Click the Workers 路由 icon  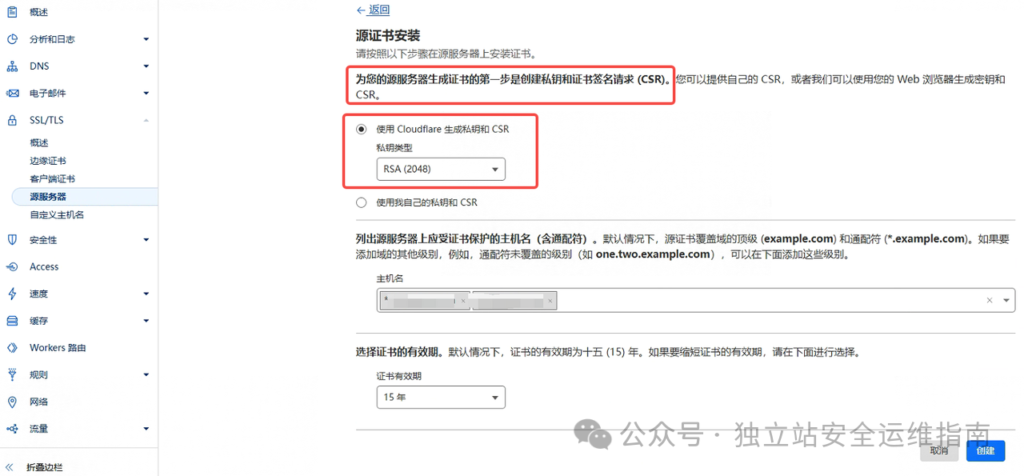coord(12,347)
